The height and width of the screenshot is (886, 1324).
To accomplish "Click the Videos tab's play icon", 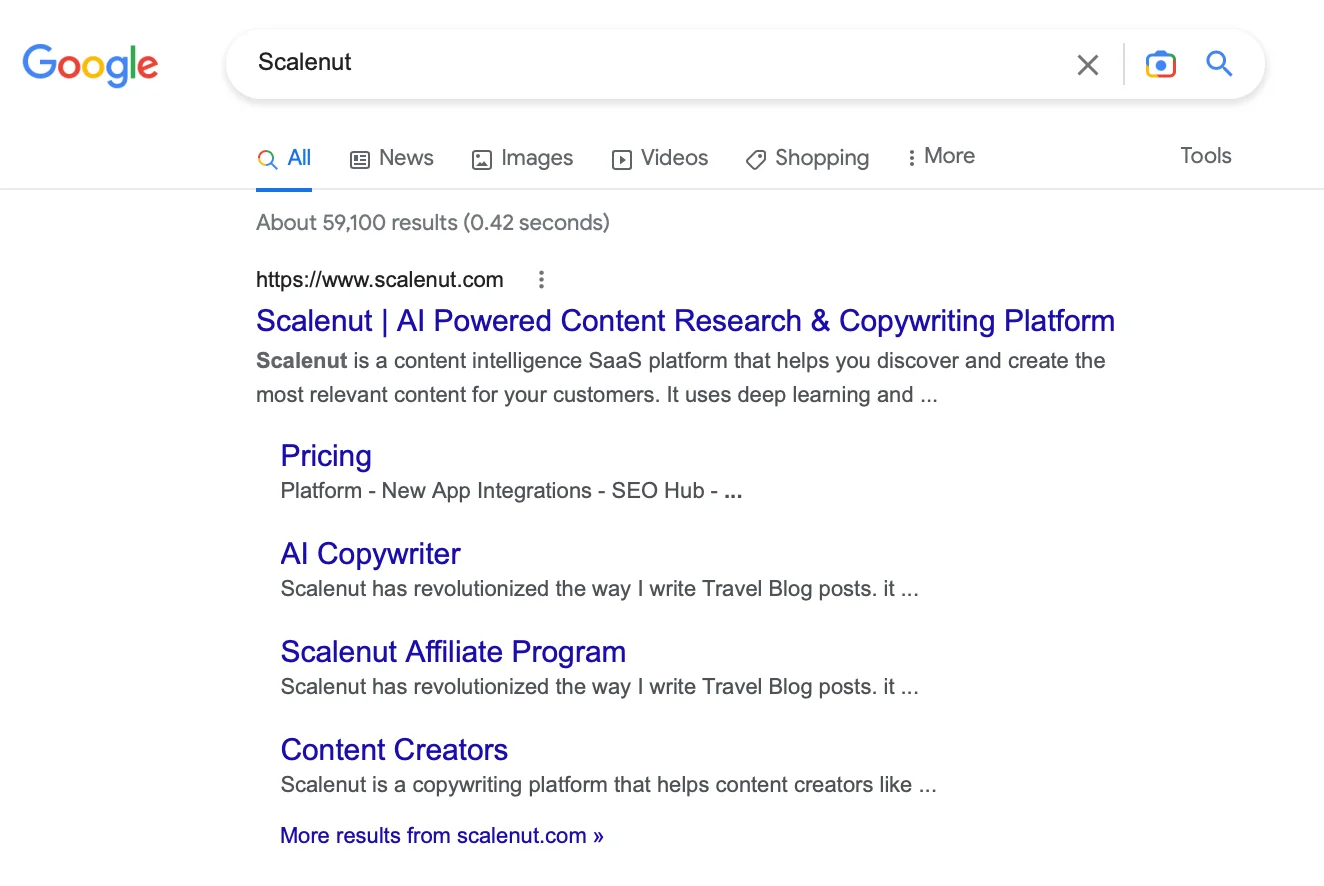I will point(621,158).
